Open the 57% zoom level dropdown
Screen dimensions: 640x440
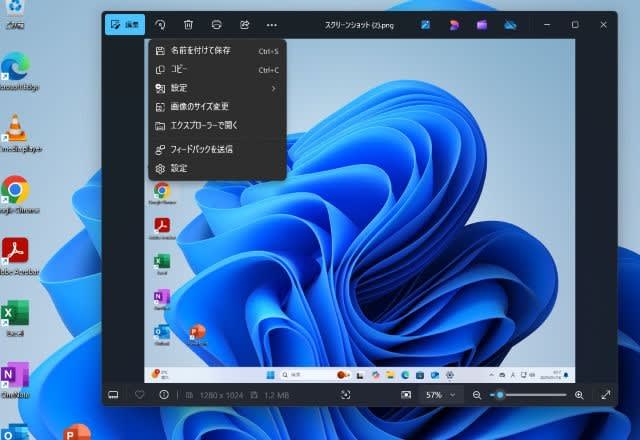(x=440, y=395)
